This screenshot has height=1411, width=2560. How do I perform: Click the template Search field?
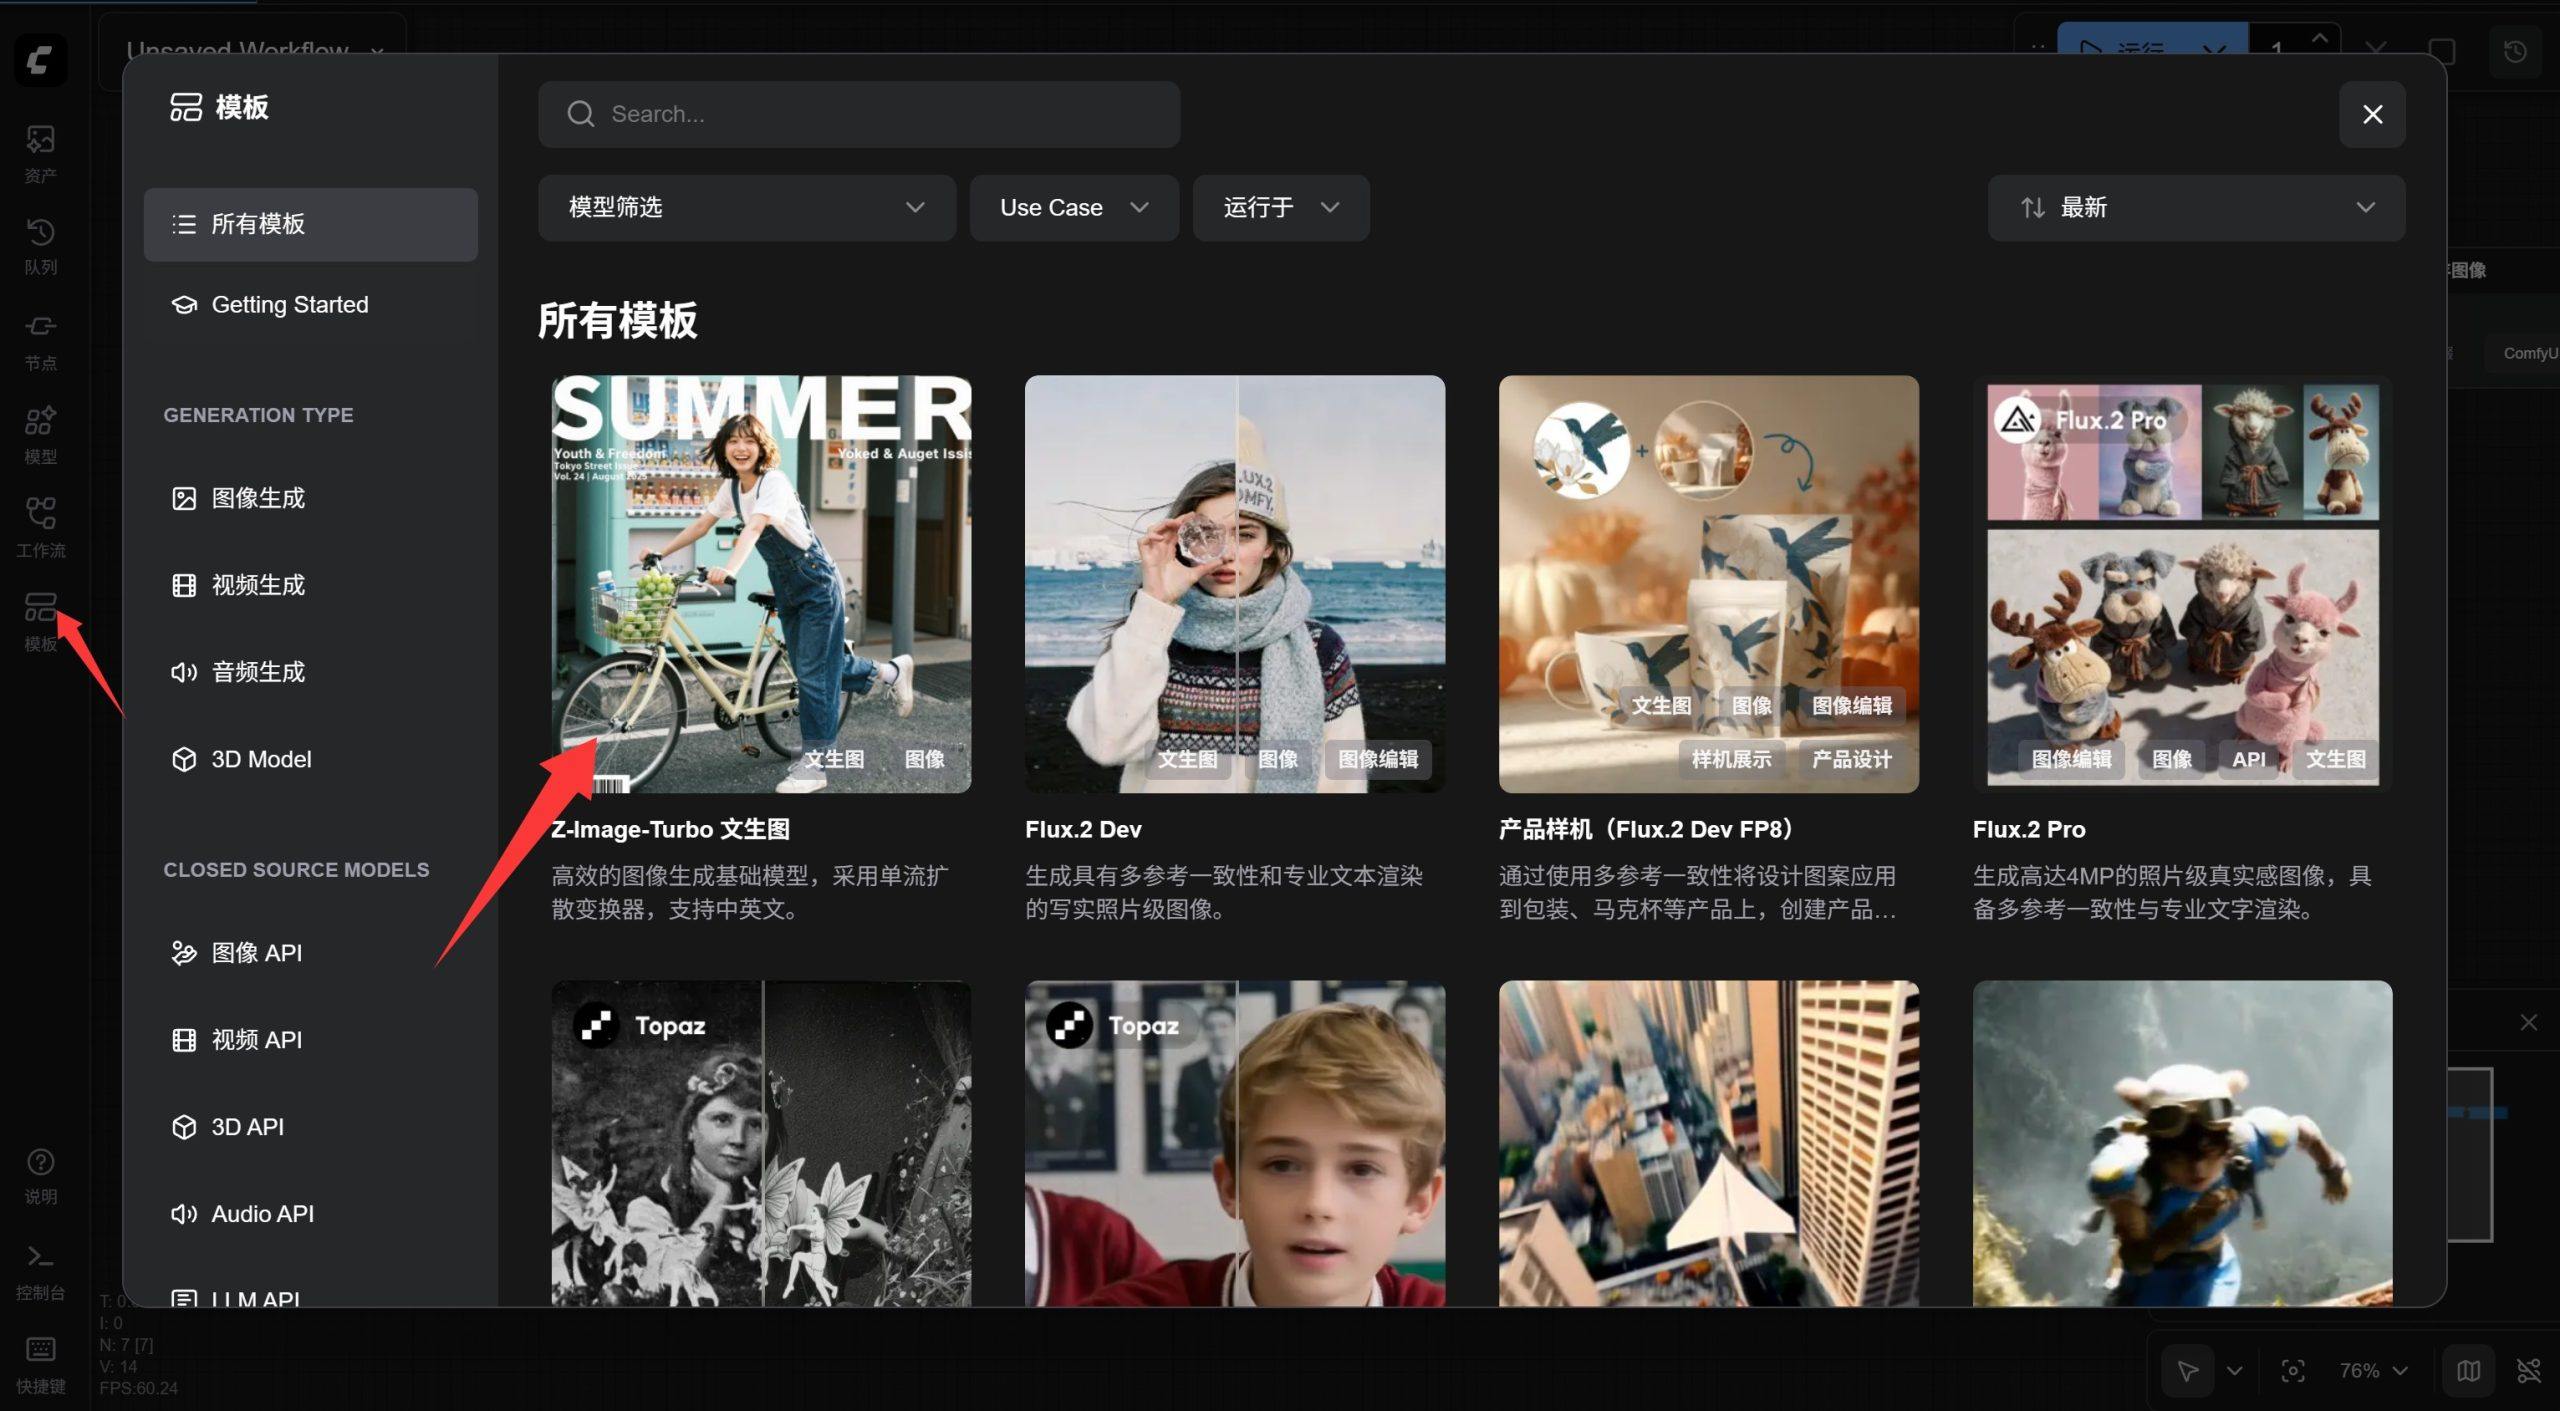point(858,114)
